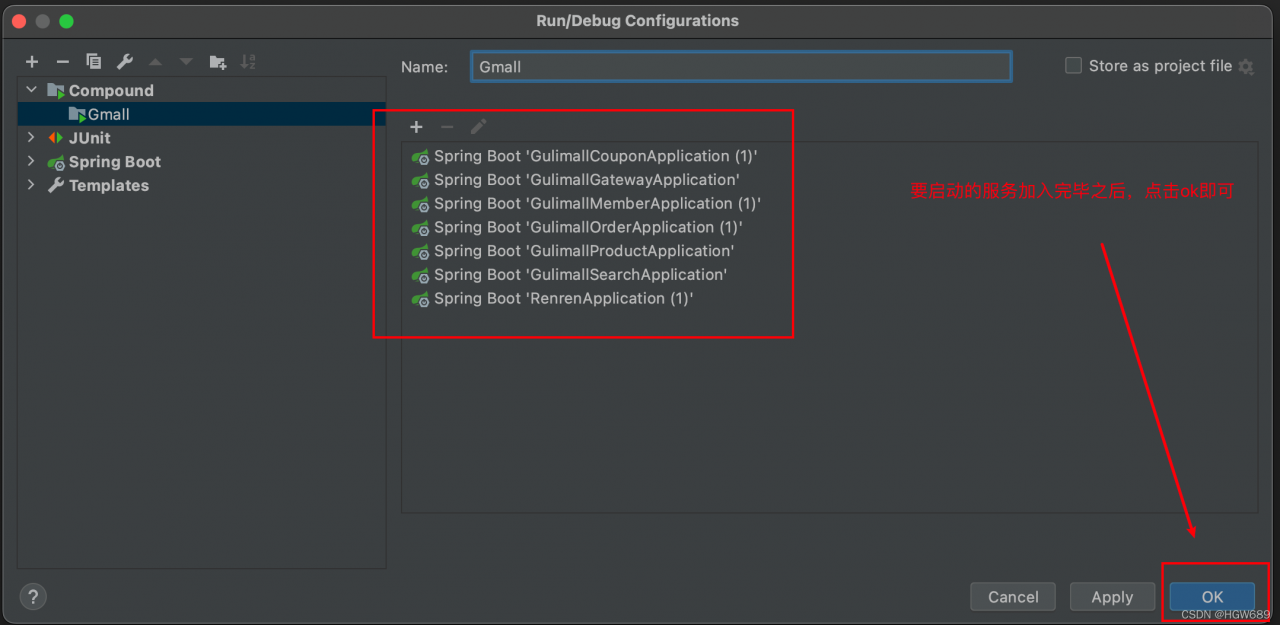1280x625 pixels.
Task: Open the wrench edit templates icon
Action: (x=124, y=62)
